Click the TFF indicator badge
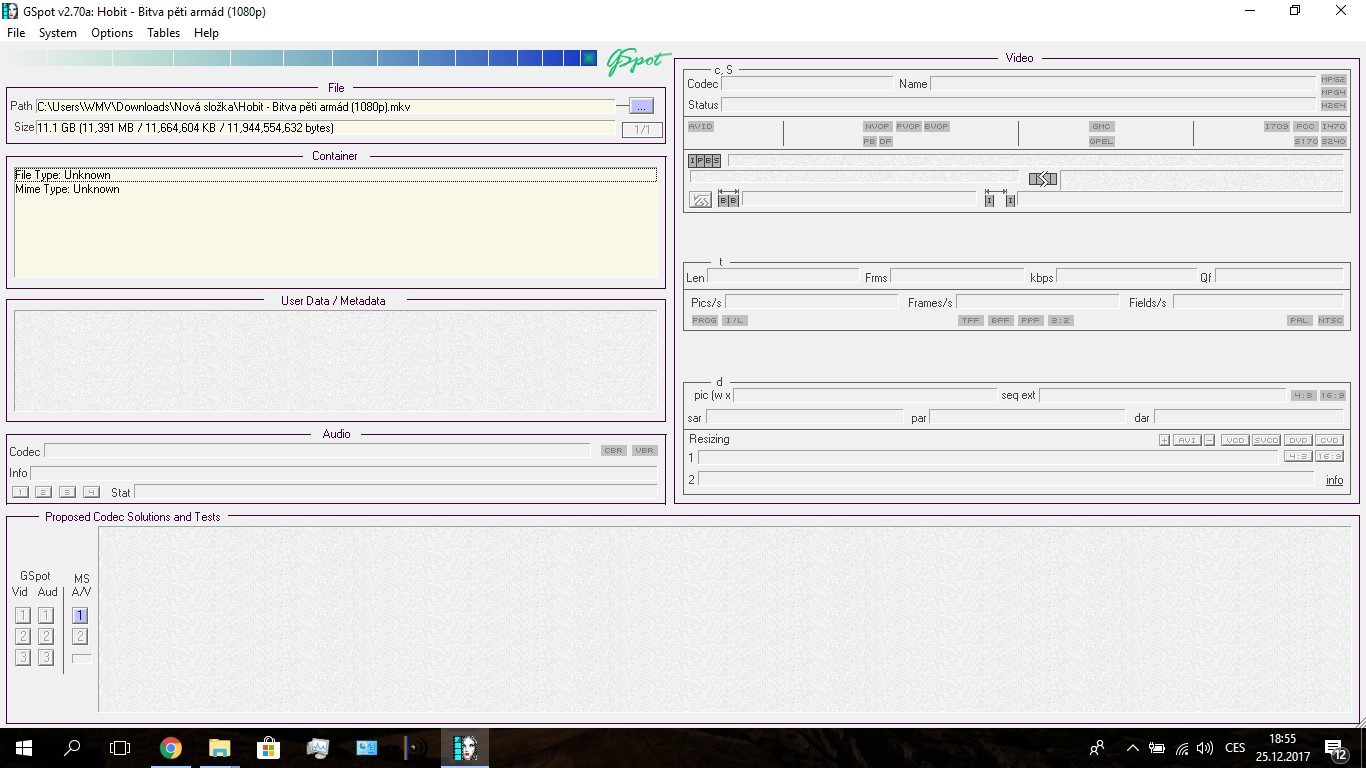 (970, 320)
